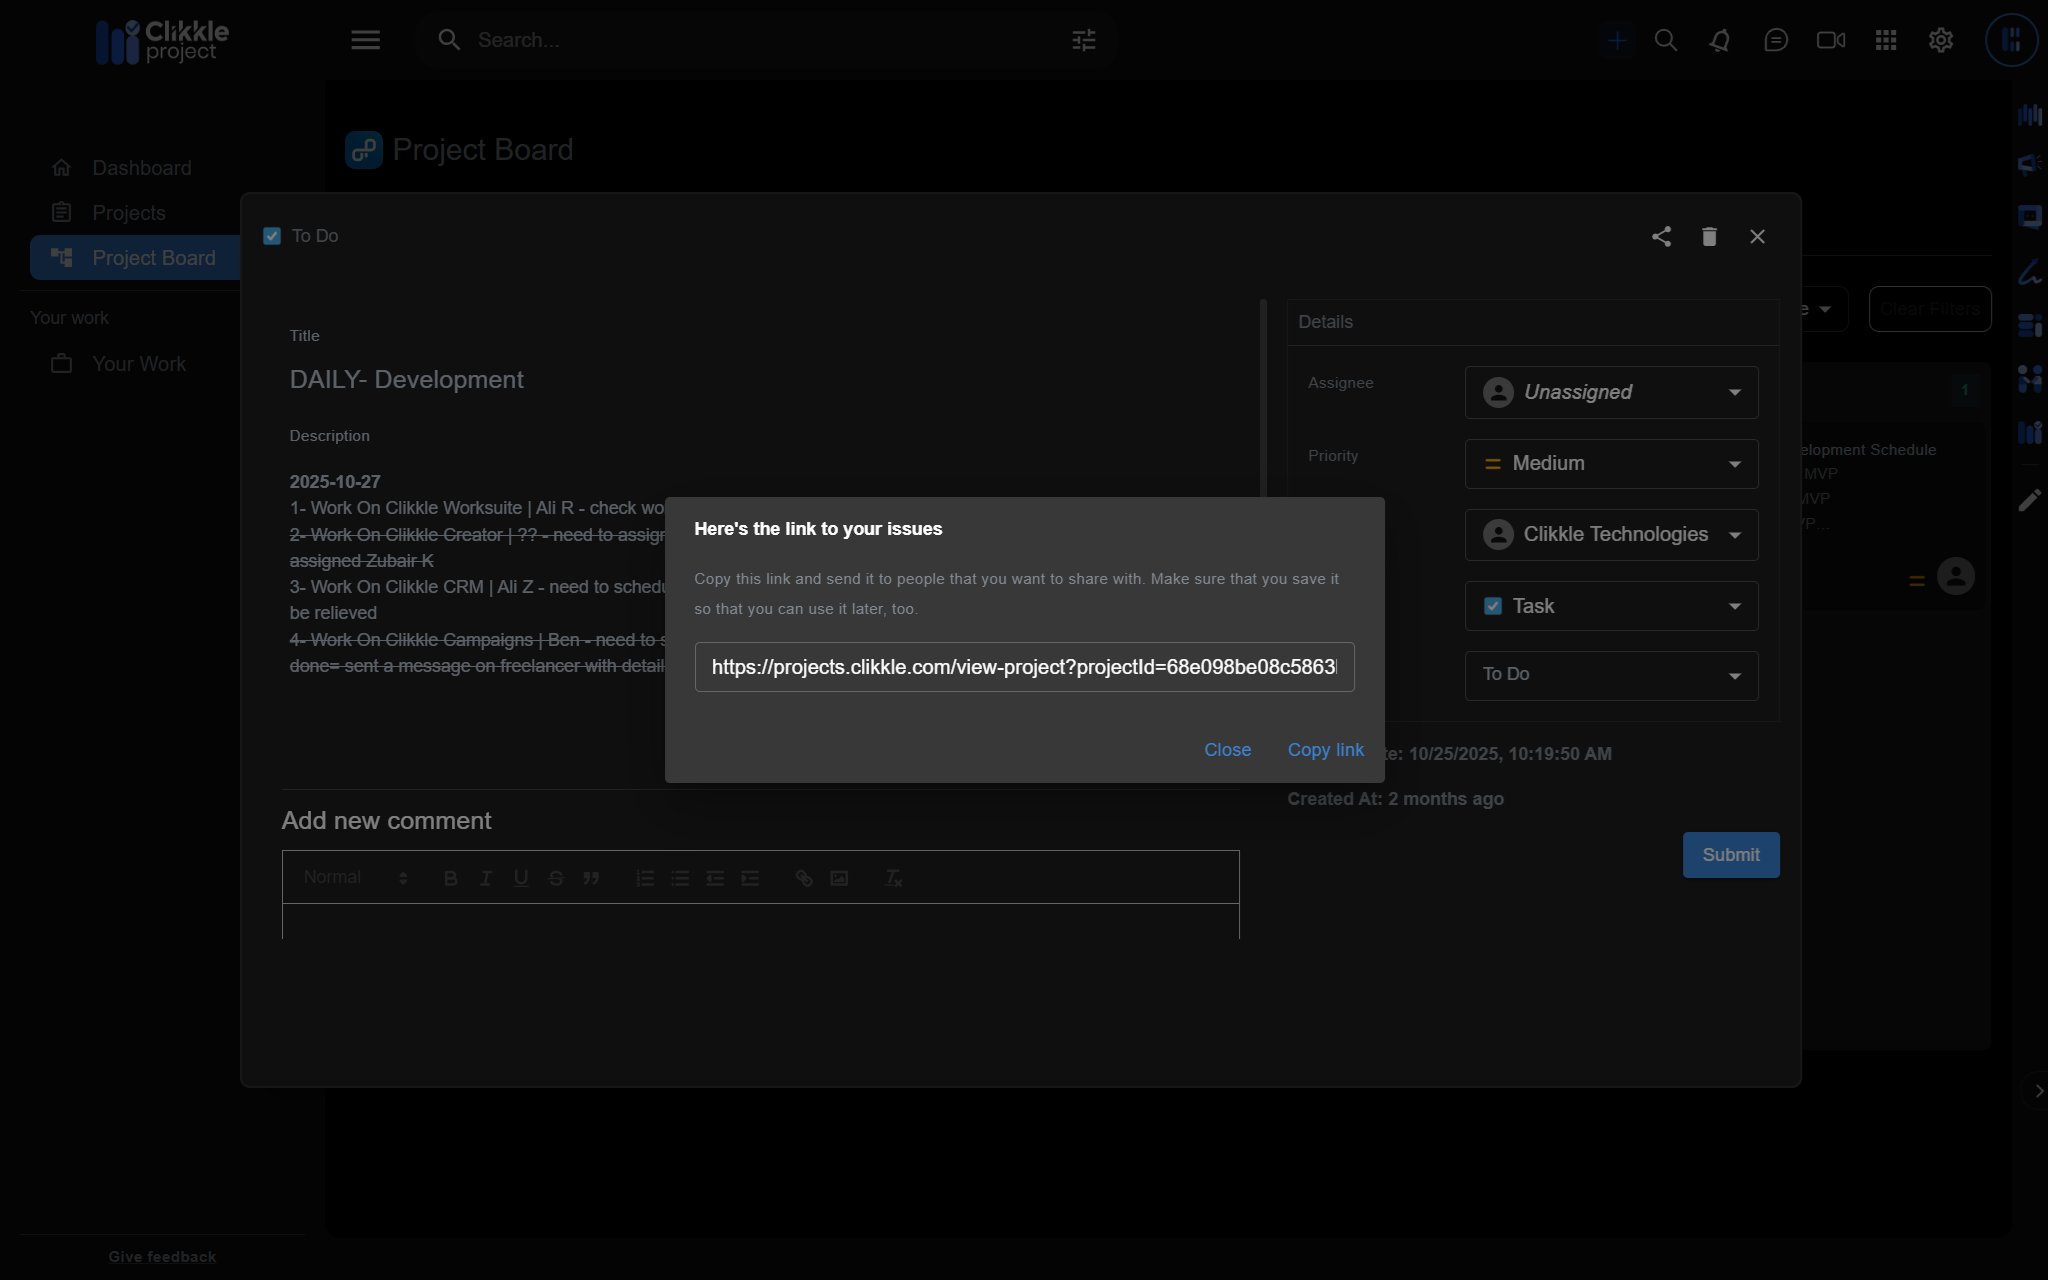2048x1280 pixels.
Task: Click the project link URL field
Action: tap(1024, 667)
